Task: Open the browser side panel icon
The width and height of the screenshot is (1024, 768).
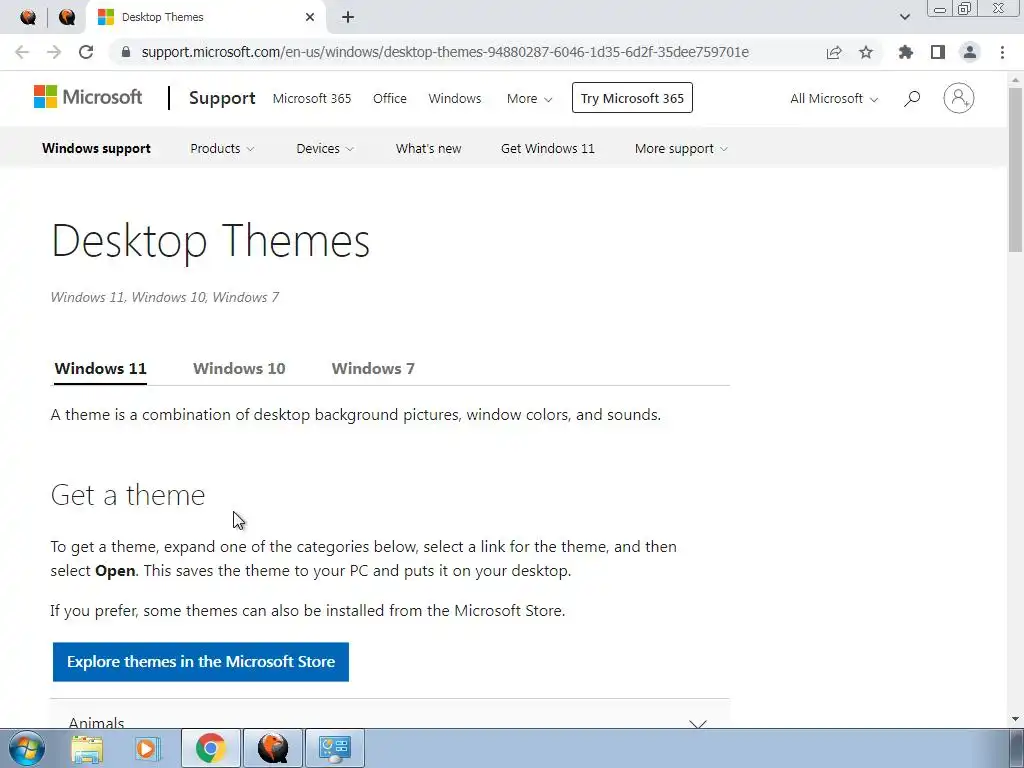Action: (x=938, y=52)
